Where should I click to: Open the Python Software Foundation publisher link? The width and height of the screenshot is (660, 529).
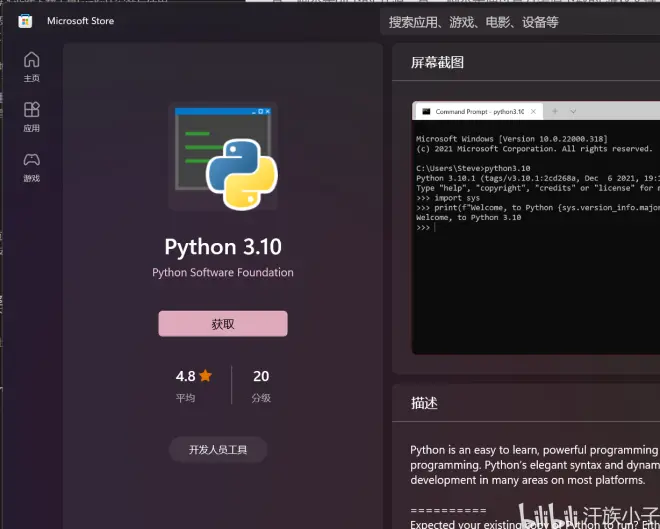223,272
